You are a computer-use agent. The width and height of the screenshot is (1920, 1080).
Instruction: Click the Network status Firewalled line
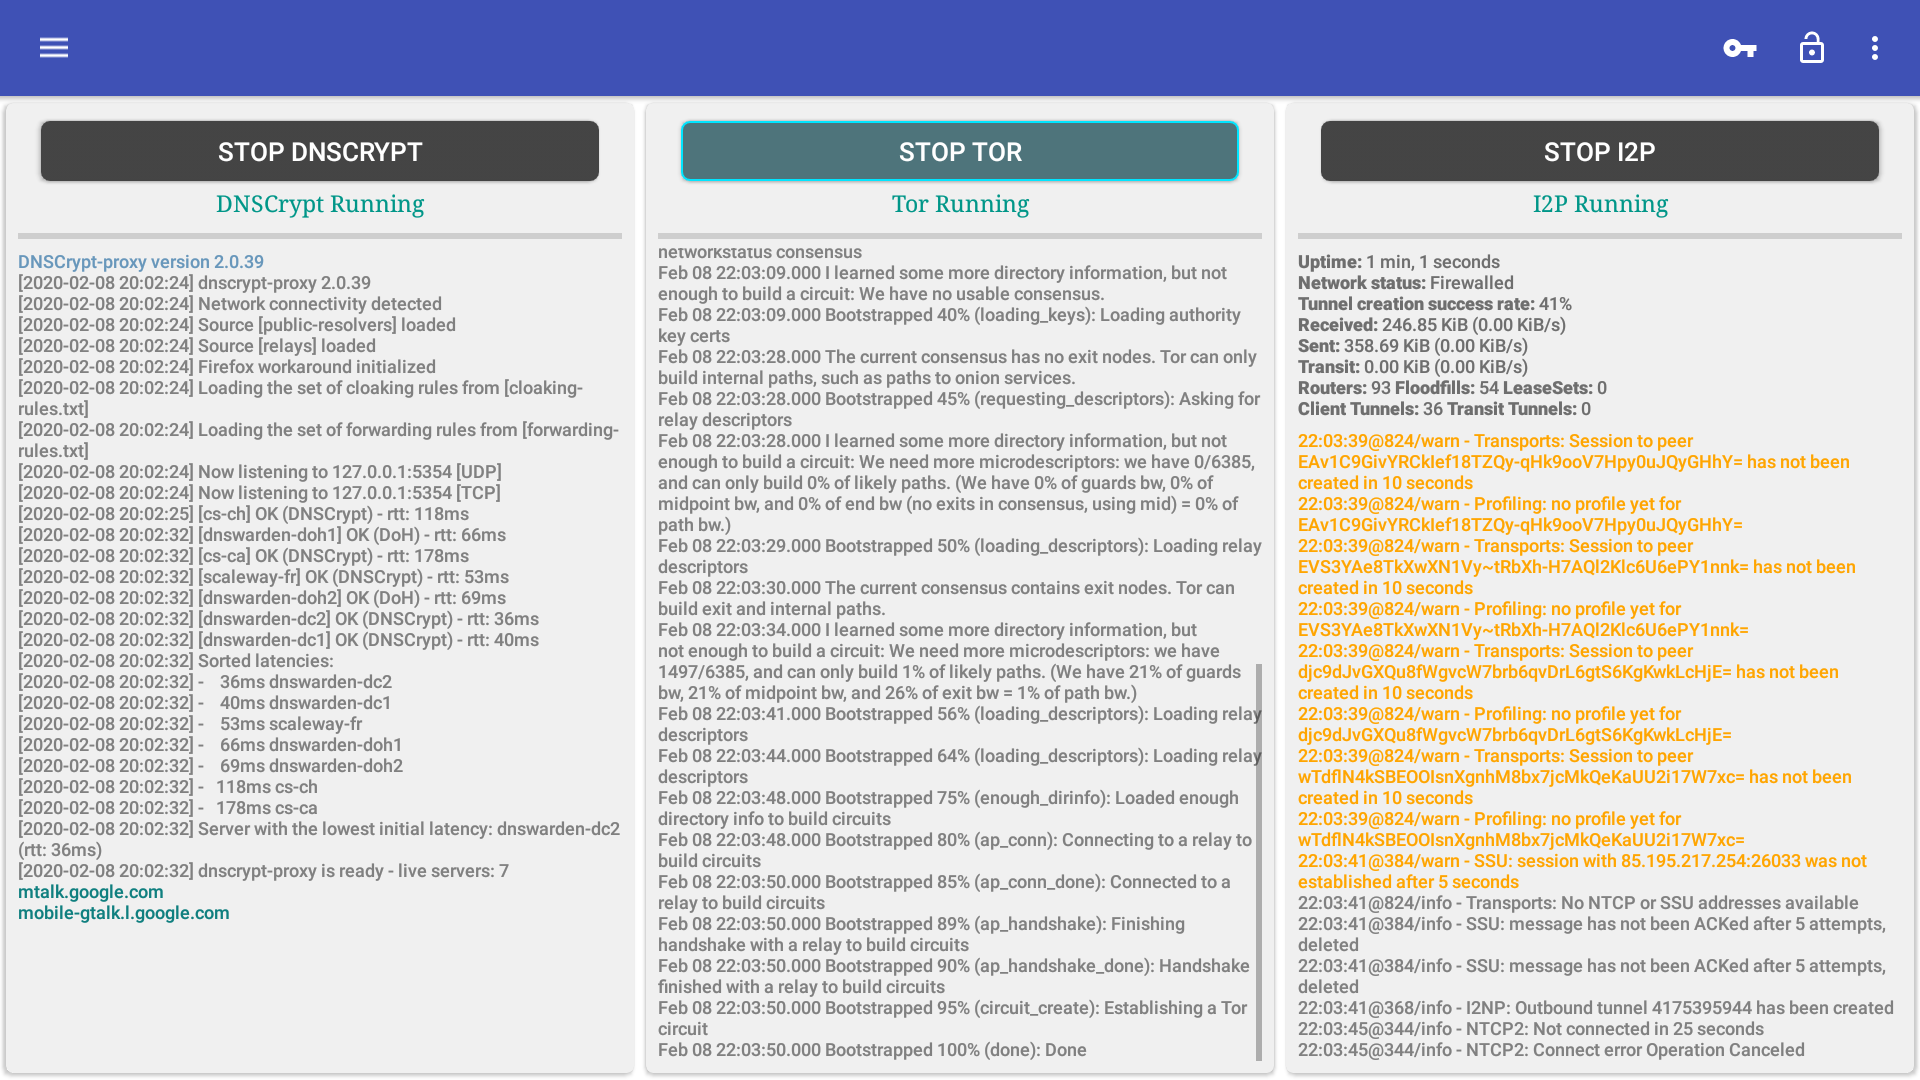(1405, 283)
